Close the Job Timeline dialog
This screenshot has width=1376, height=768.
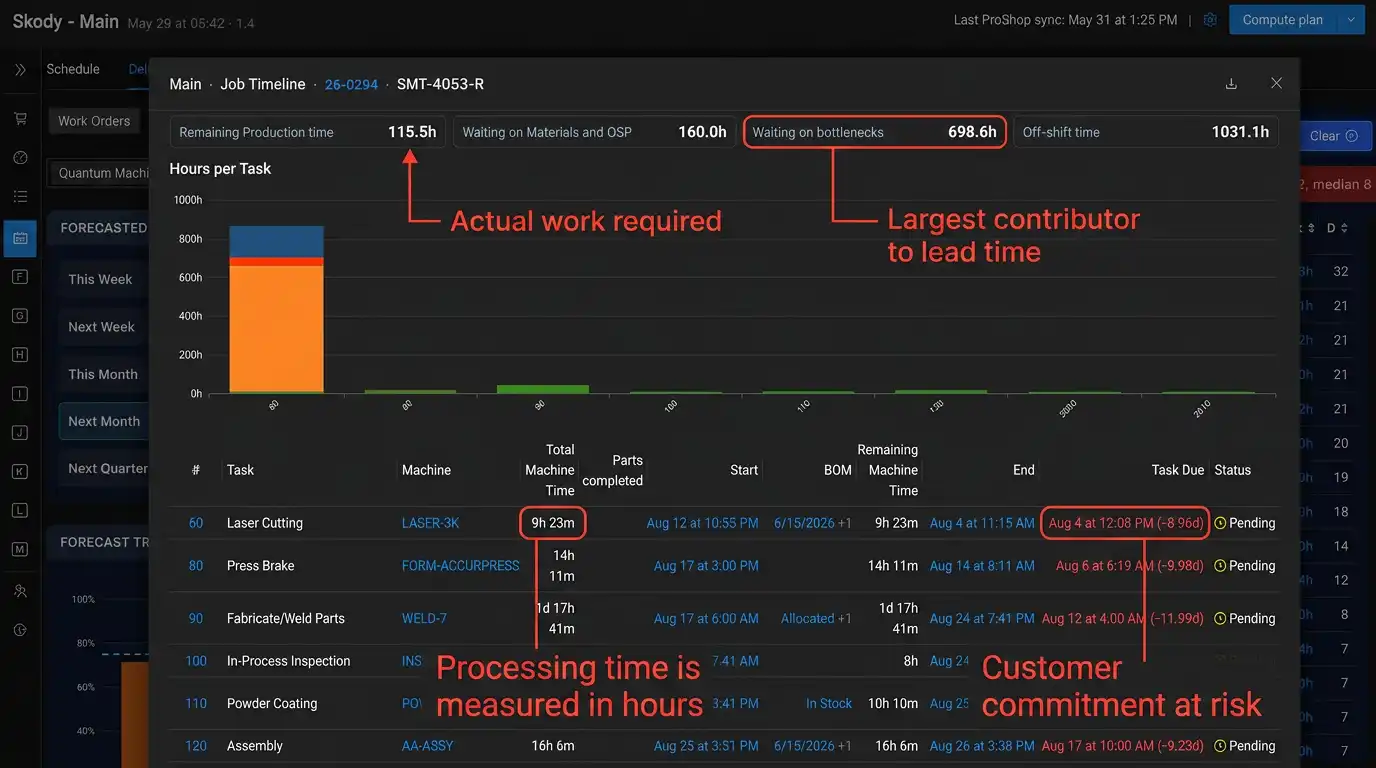(1276, 84)
